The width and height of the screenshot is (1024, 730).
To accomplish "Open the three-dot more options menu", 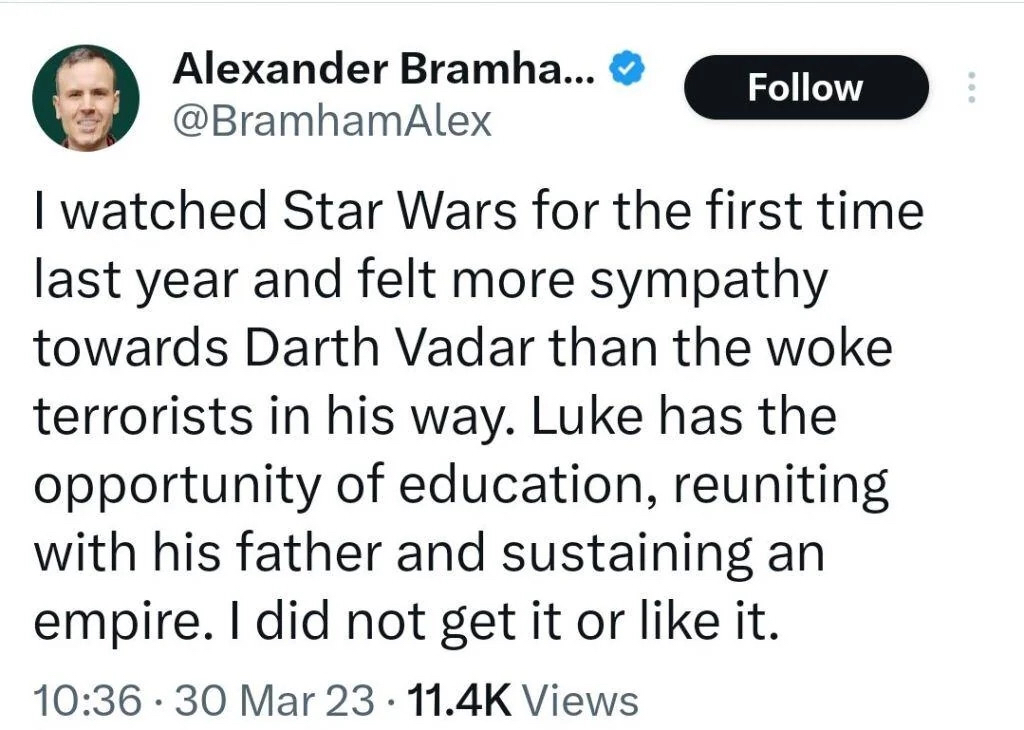I will coord(969,88).
